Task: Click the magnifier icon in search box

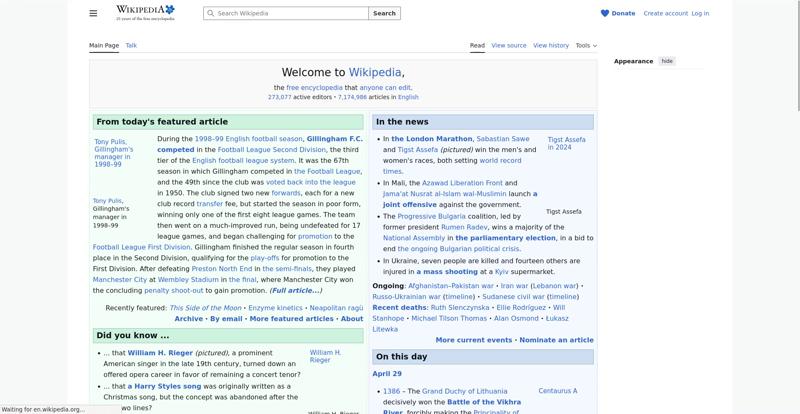Action: (x=210, y=13)
